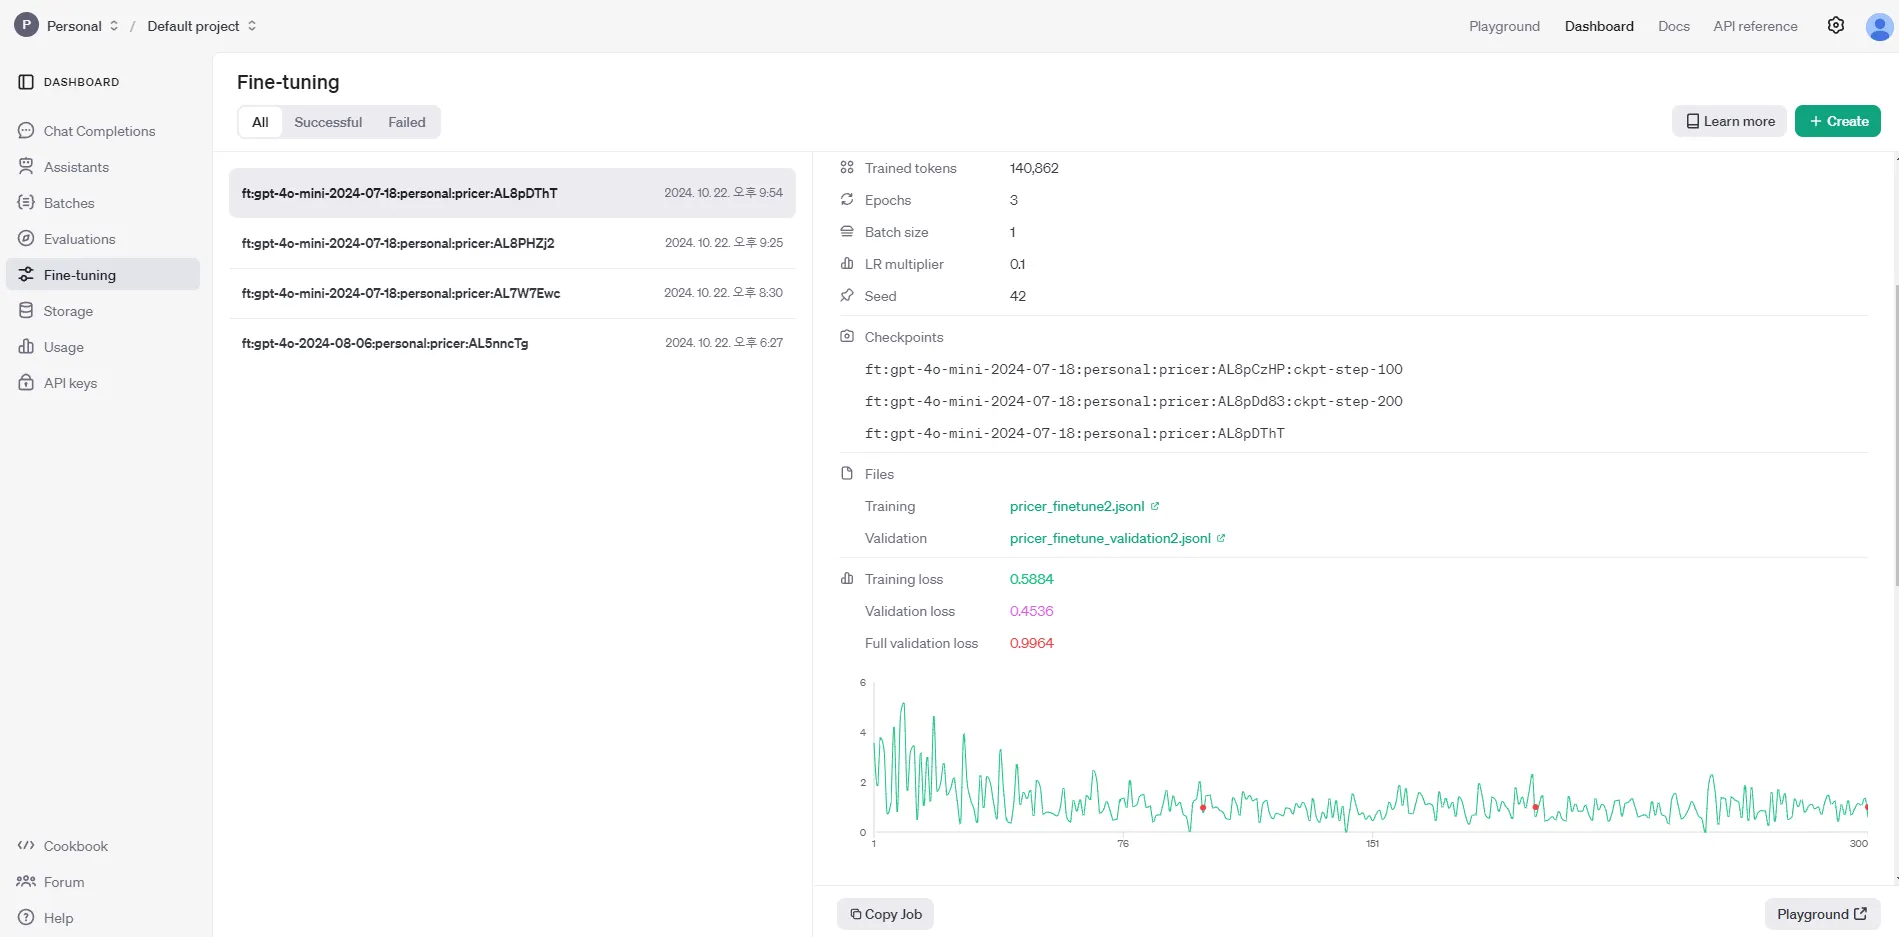Expand the Personal organization switcher

point(82,26)
